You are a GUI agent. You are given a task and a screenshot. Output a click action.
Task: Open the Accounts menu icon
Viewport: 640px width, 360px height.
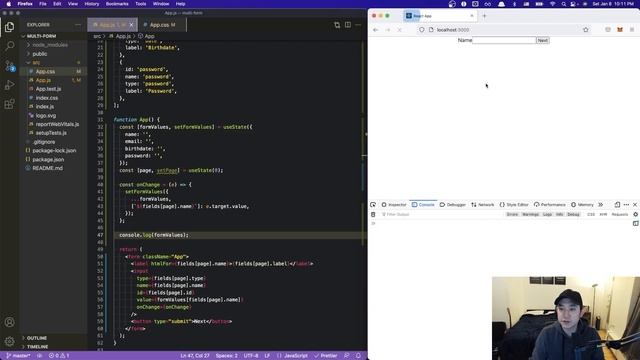pos(9,322)
